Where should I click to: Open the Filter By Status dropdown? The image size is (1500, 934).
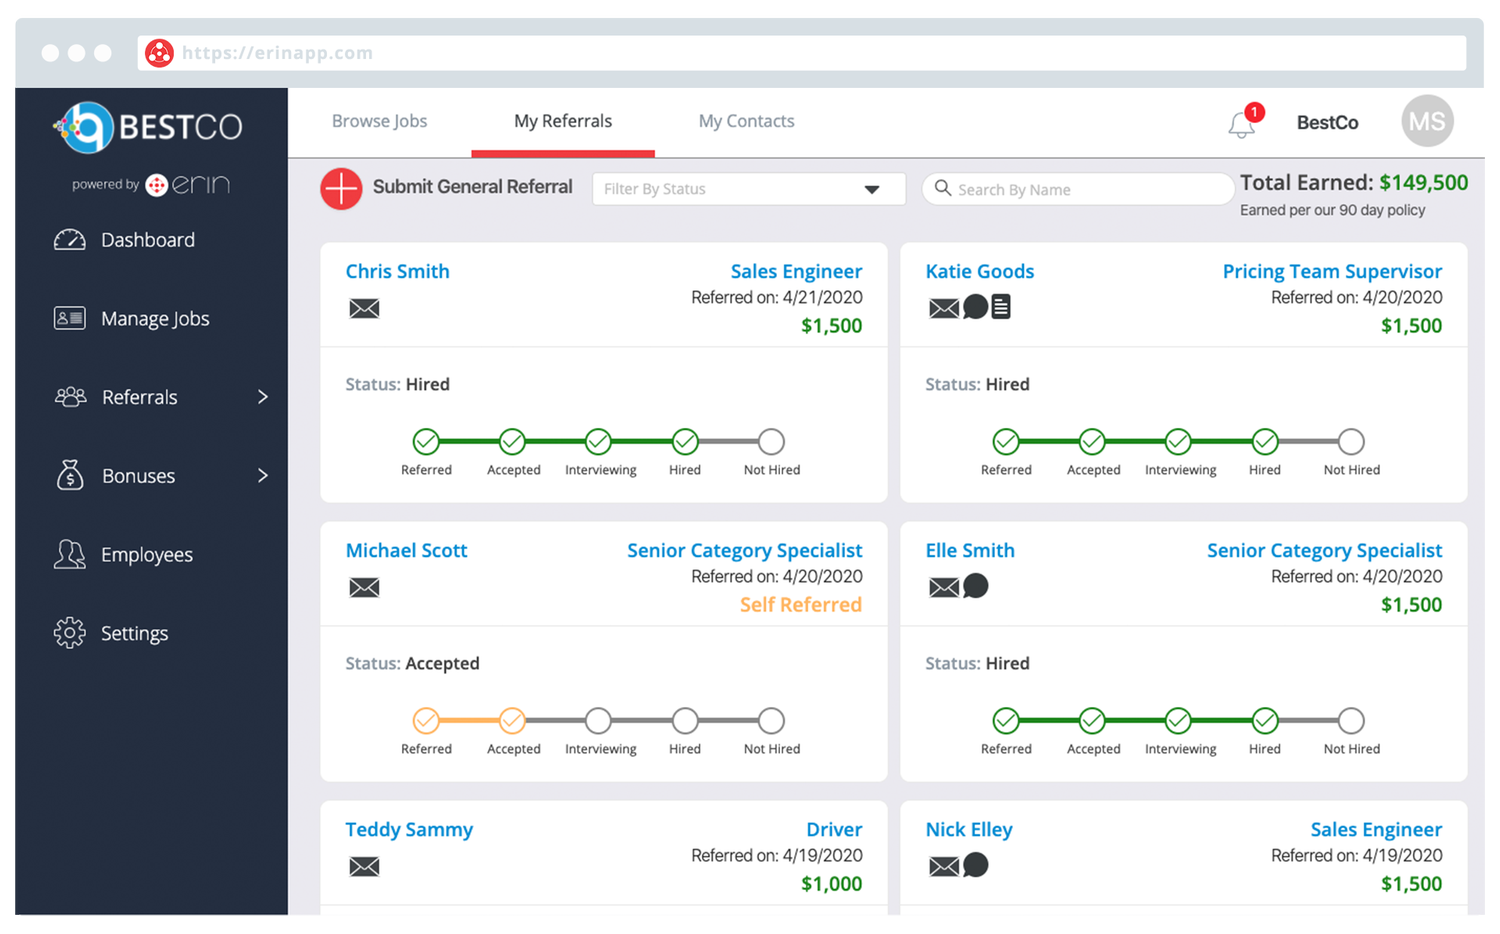pos(748,189)
